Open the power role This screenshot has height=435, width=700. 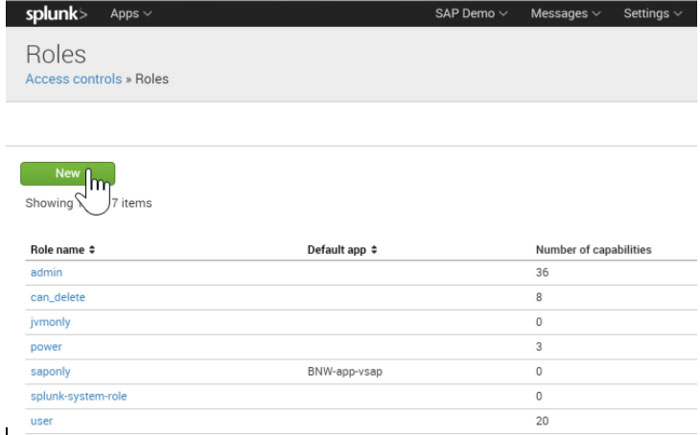click(x=47, y=347)
